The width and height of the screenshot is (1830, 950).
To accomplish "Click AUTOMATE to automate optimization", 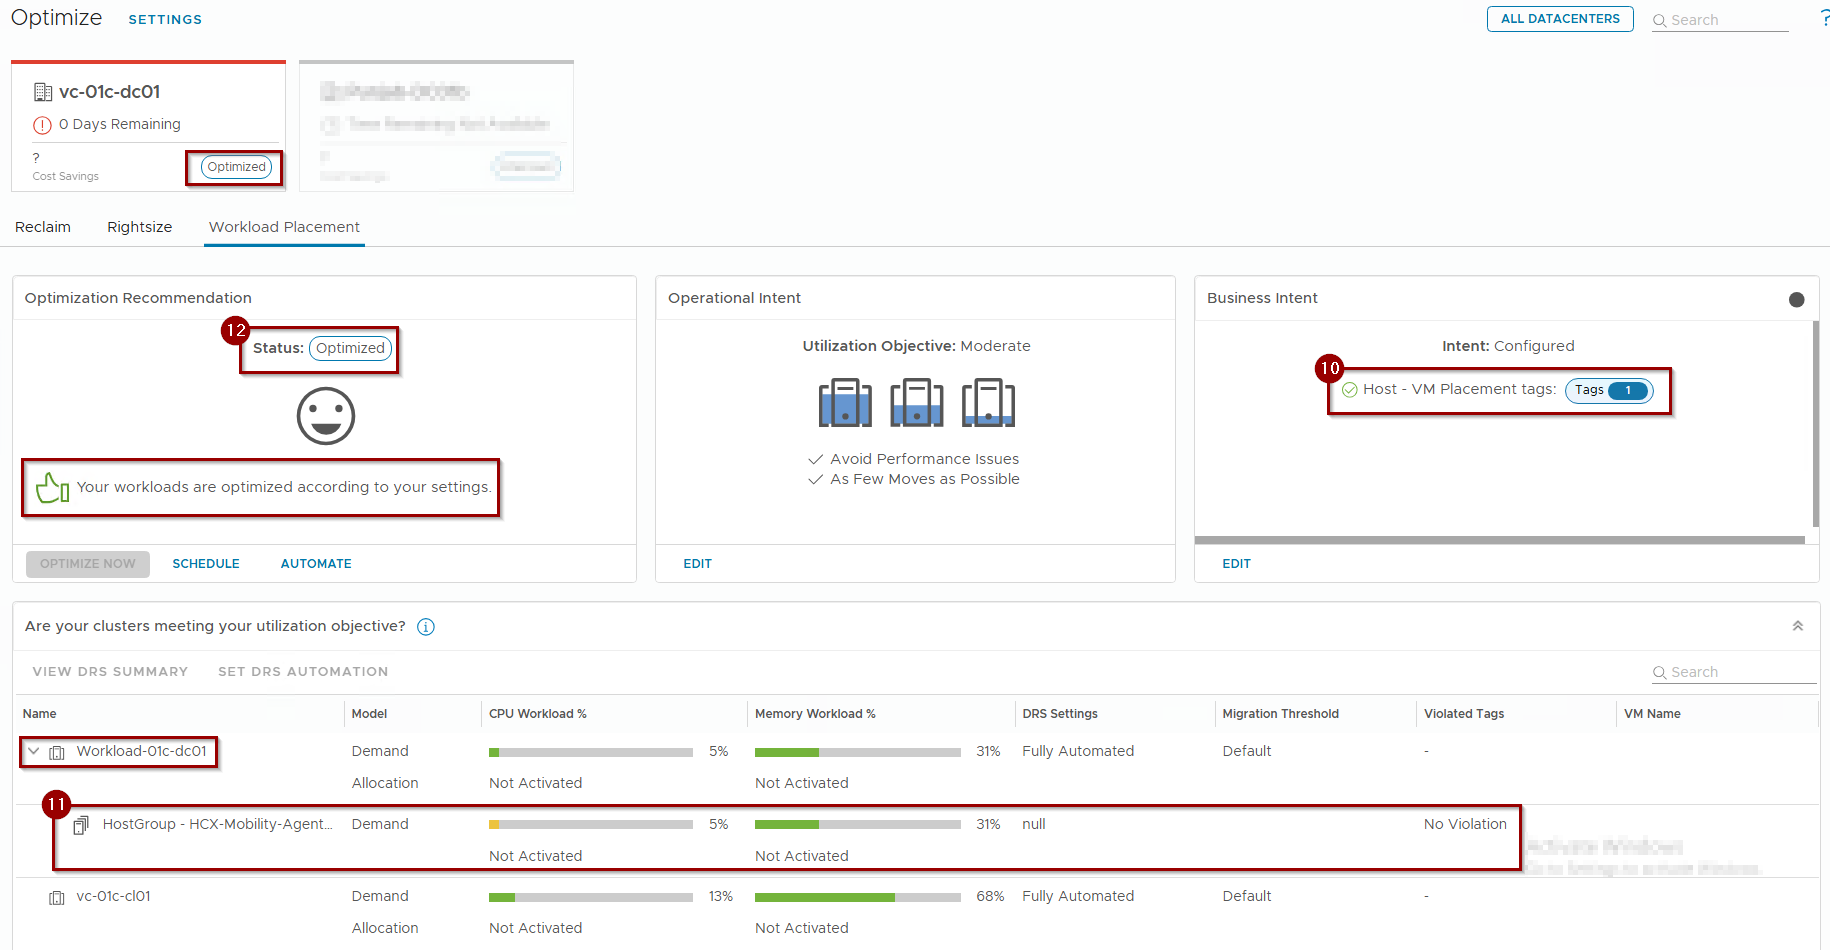I will pos(316,564).
